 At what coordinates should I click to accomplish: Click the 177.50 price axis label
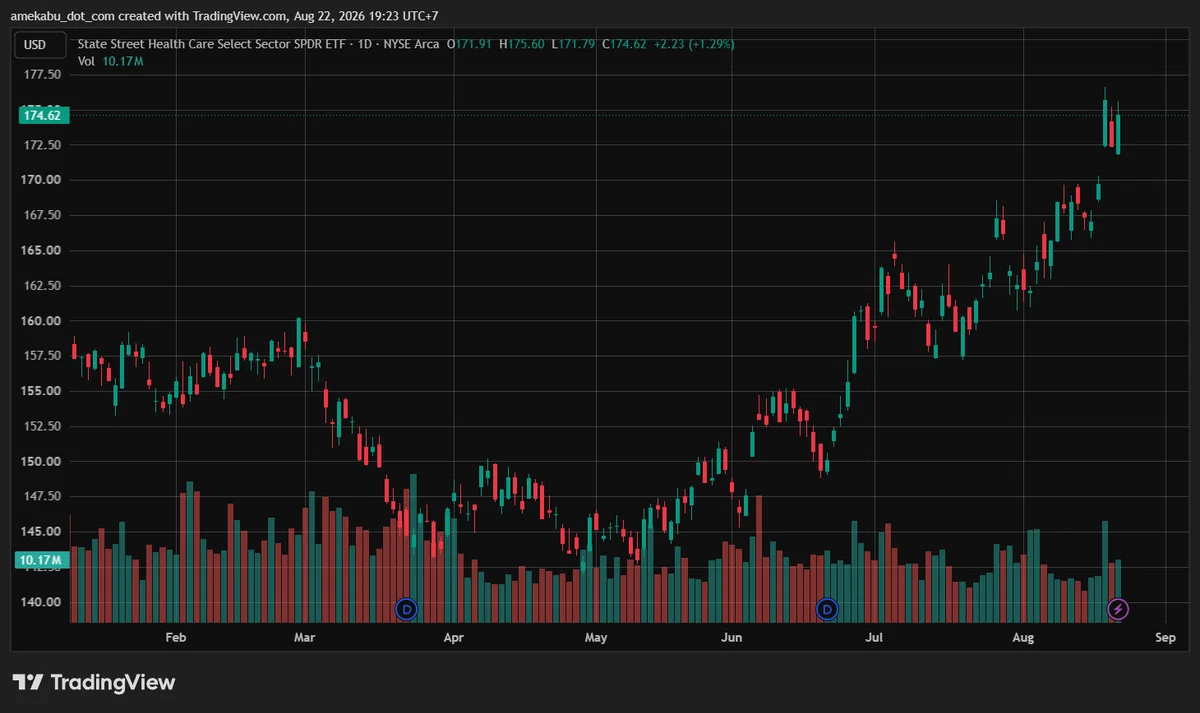(41, 75)
